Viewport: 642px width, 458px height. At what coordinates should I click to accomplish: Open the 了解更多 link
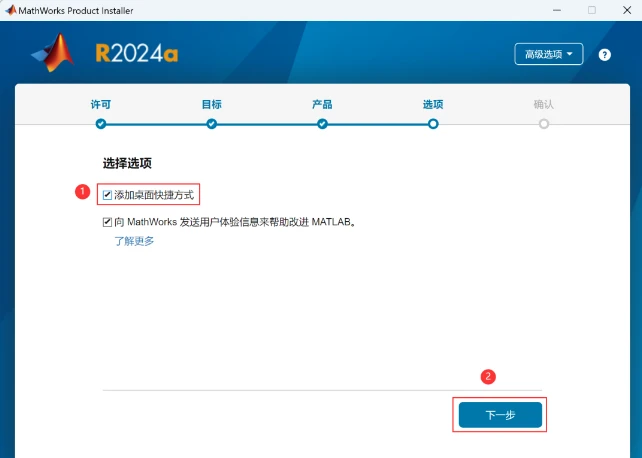[x=134, y=241]
